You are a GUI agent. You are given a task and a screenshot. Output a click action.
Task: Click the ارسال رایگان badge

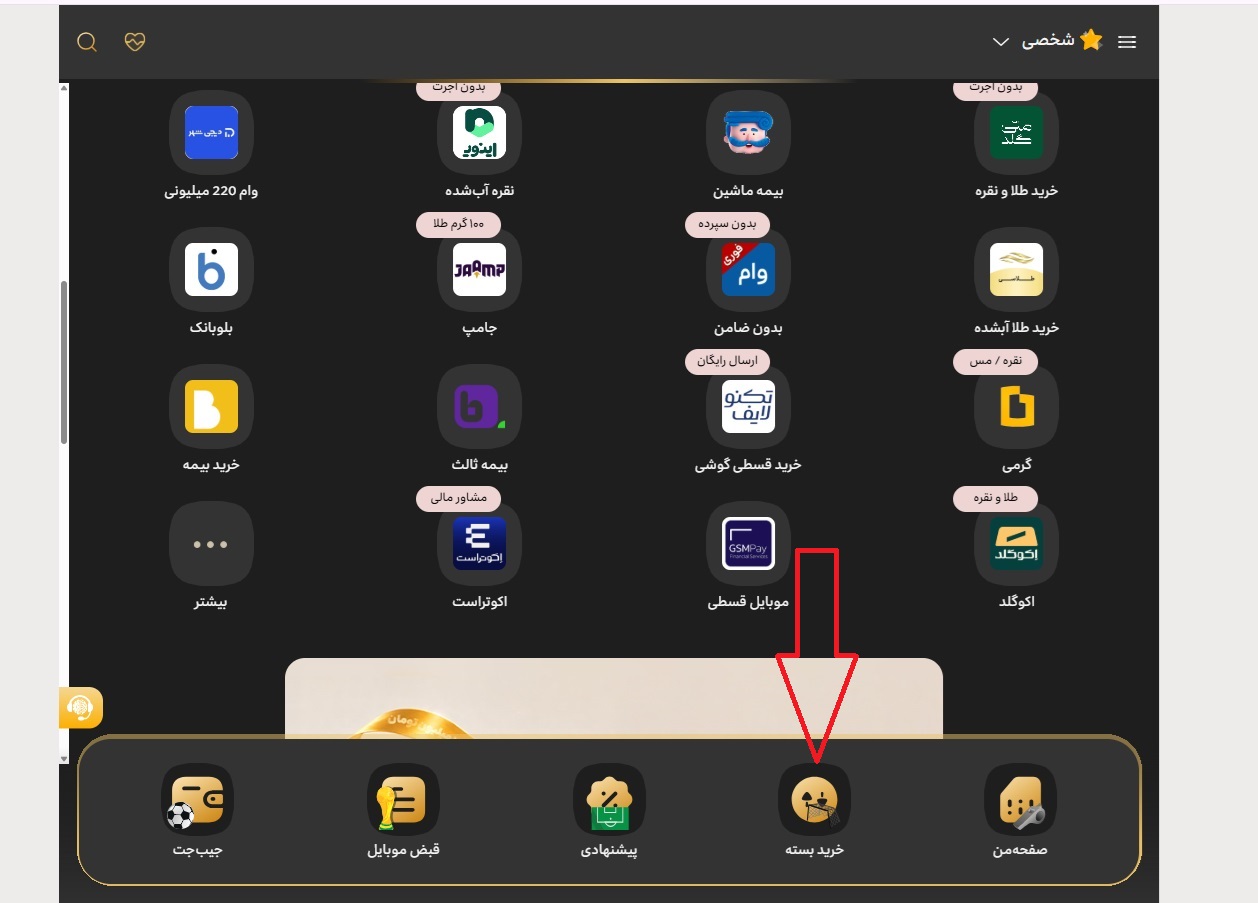point(727,361)
